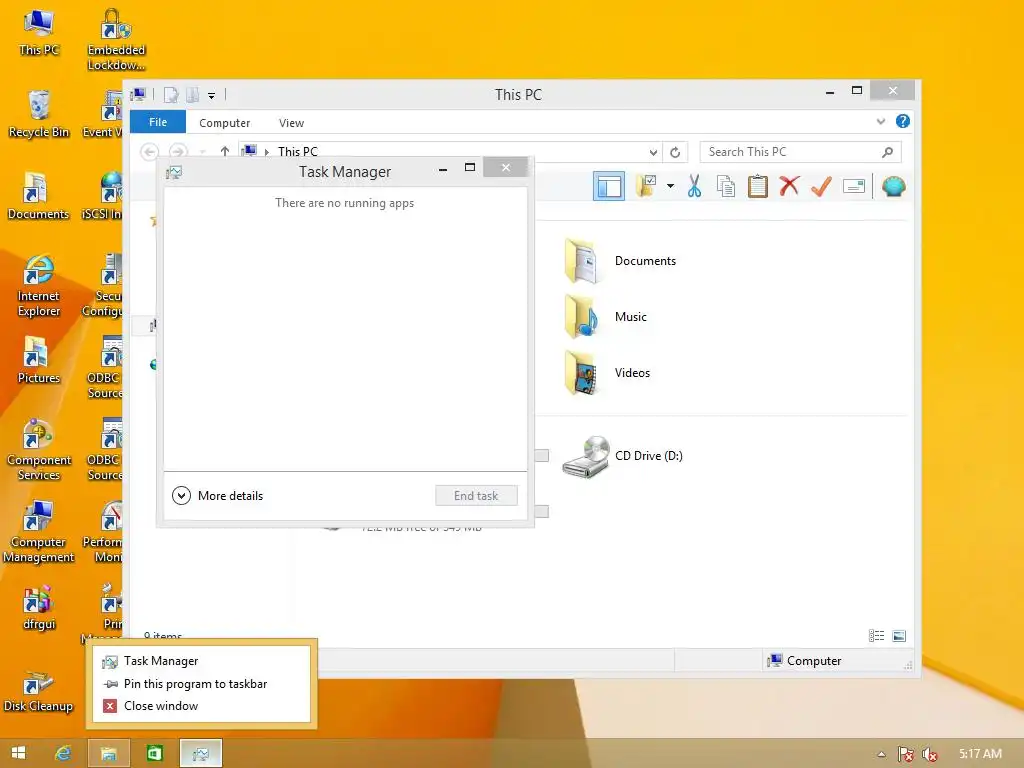Viewport: 1024px width, 768px height.
Task: Select the Embedded Lockdown desktop icon
Action: point(116,39)
